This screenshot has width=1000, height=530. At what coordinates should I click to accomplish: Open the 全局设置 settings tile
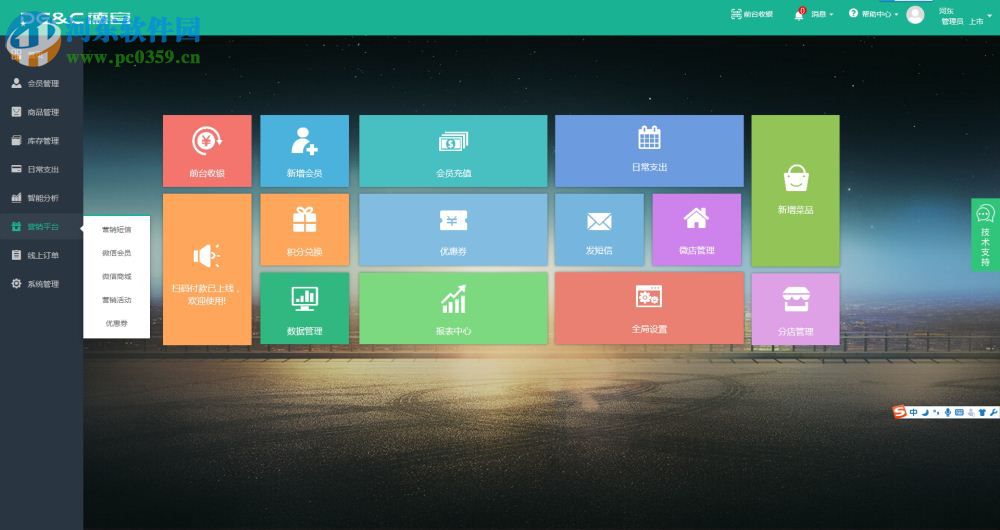pyautogui.click(x=649, y=308)
